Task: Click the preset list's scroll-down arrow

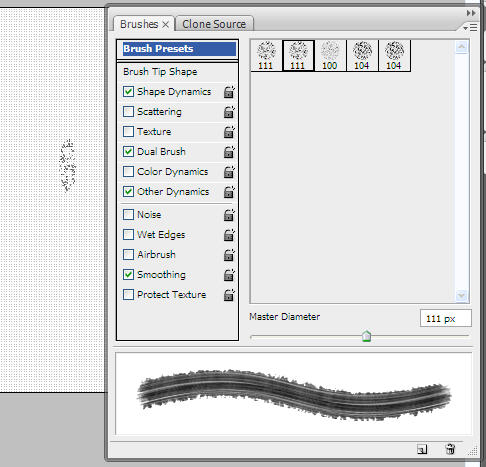Action: point(462,295)
